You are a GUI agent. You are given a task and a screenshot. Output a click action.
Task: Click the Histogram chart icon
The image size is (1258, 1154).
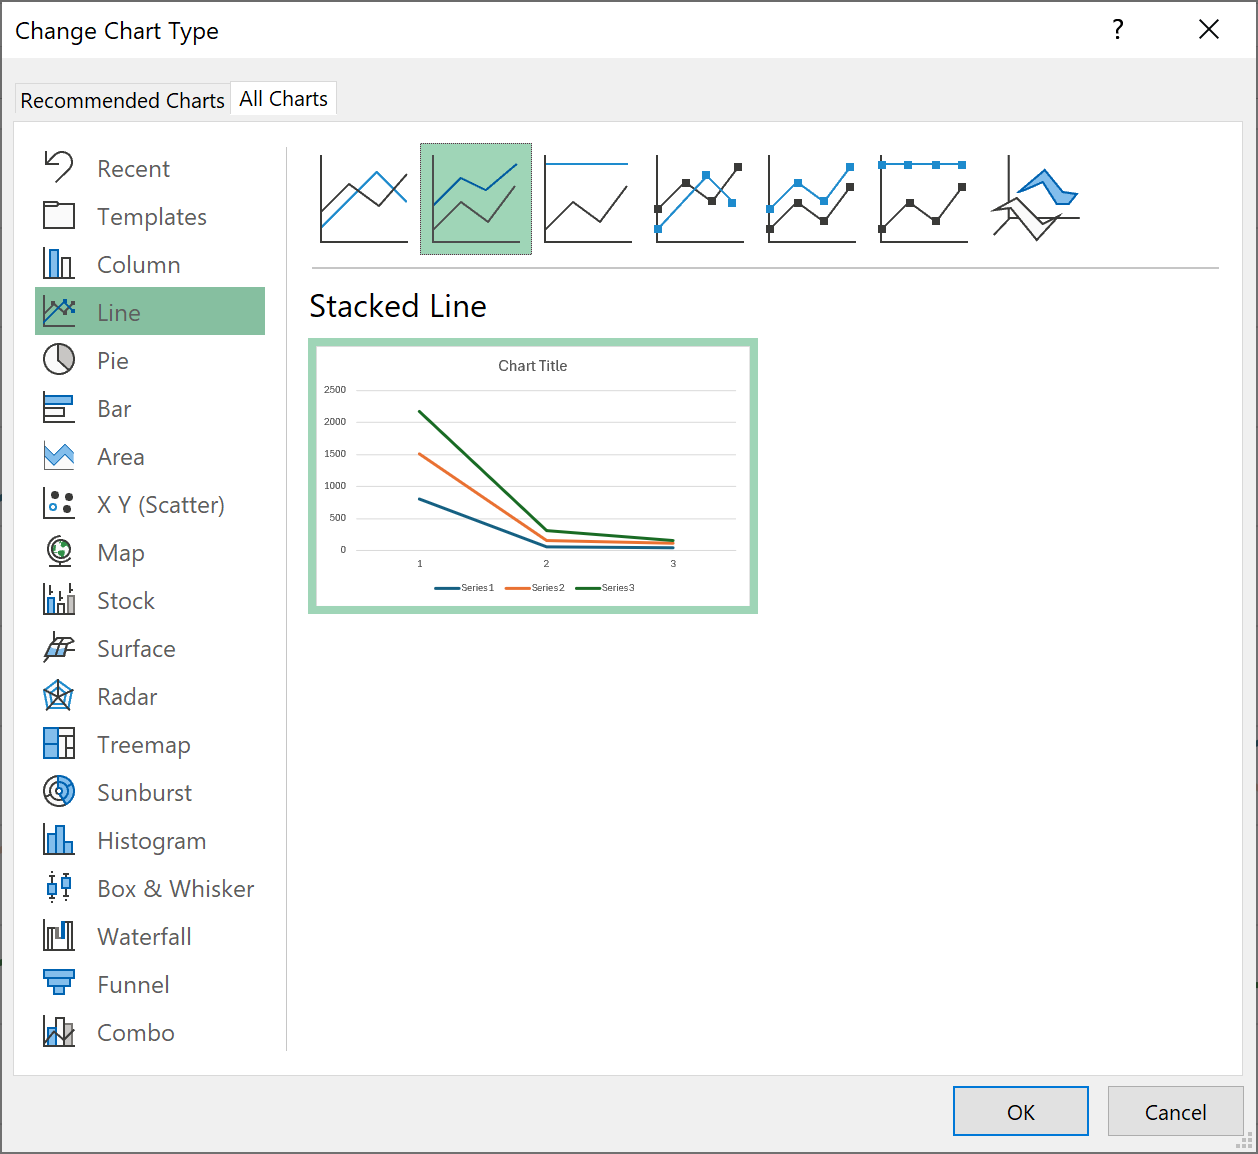[59, 839]
